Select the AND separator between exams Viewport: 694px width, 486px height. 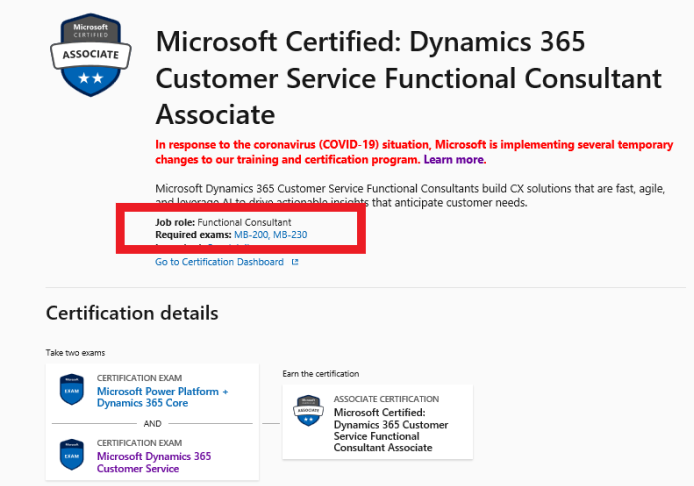tap(152, 424)
